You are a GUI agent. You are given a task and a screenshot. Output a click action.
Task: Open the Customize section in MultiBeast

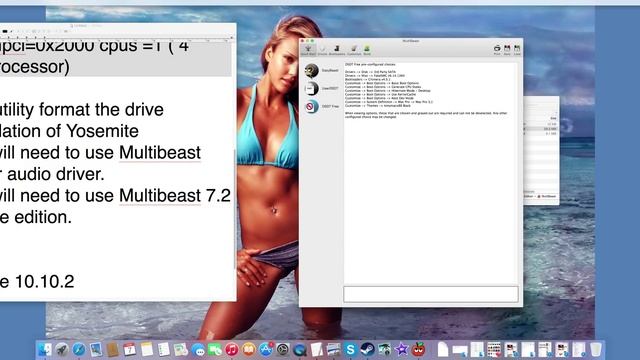[x=354, y=50]
